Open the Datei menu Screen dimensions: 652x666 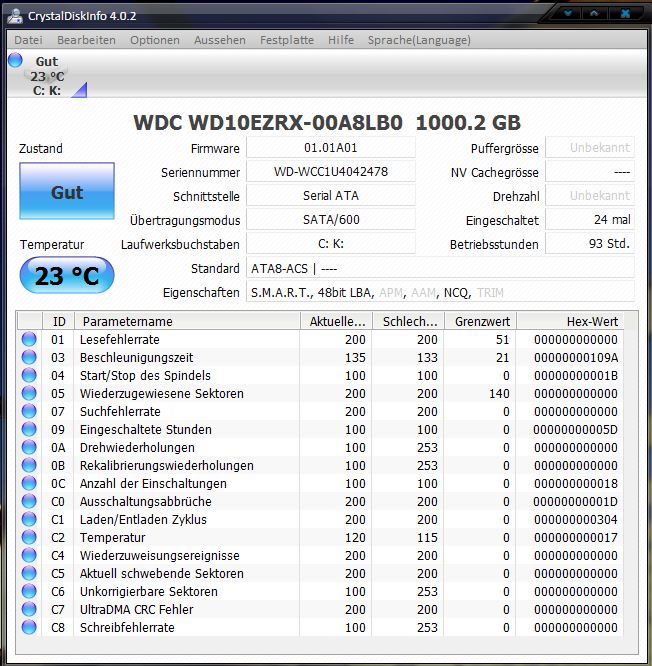pos(28,40)
